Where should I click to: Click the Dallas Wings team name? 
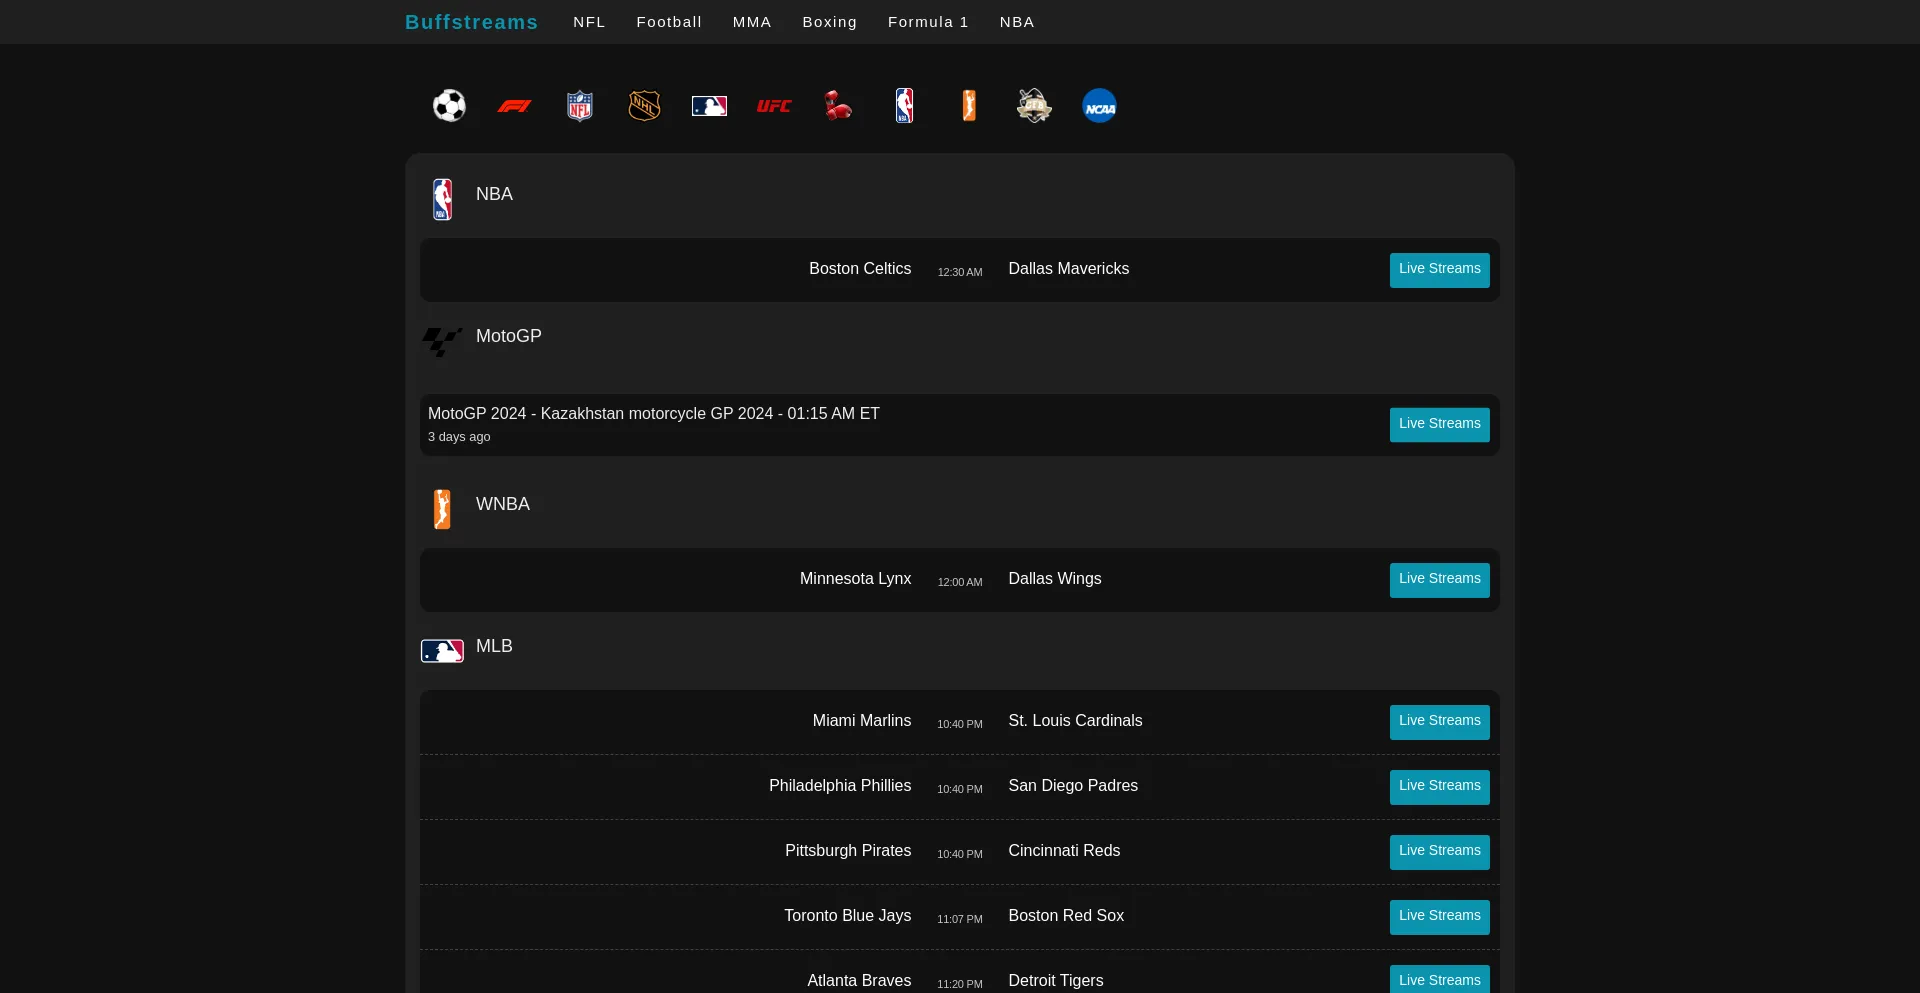(1054, 579)
